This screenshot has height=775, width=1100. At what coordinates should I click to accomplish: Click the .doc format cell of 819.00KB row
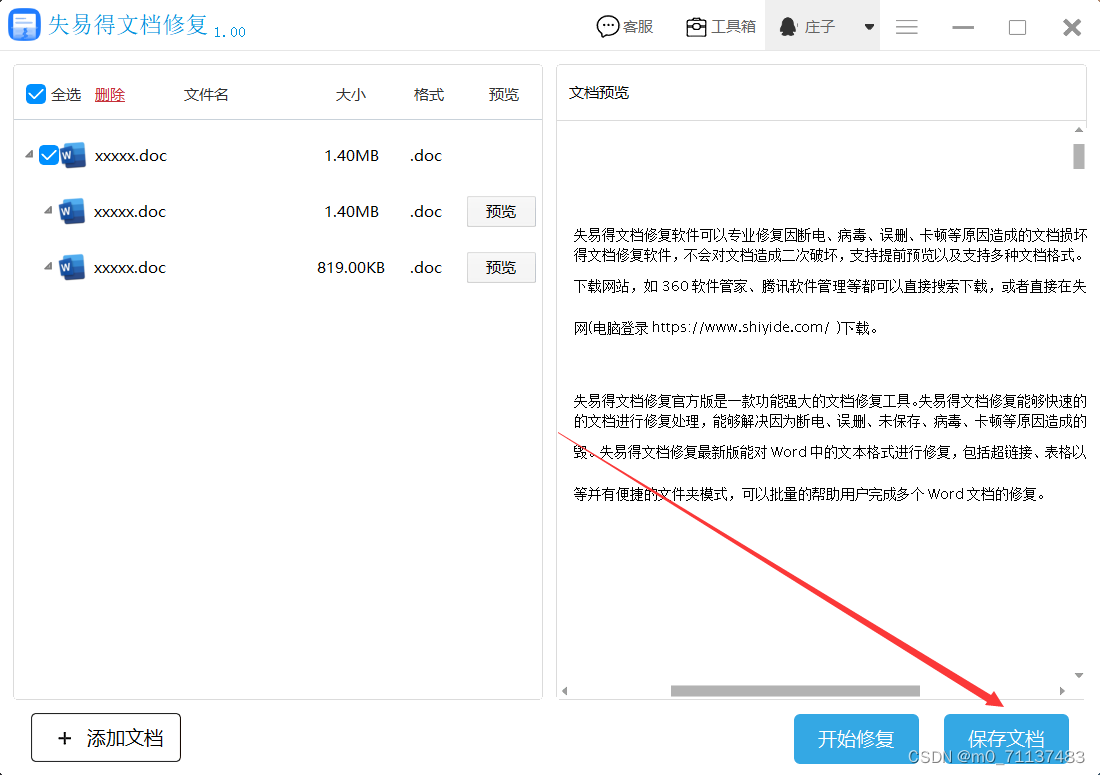(426, 268)
